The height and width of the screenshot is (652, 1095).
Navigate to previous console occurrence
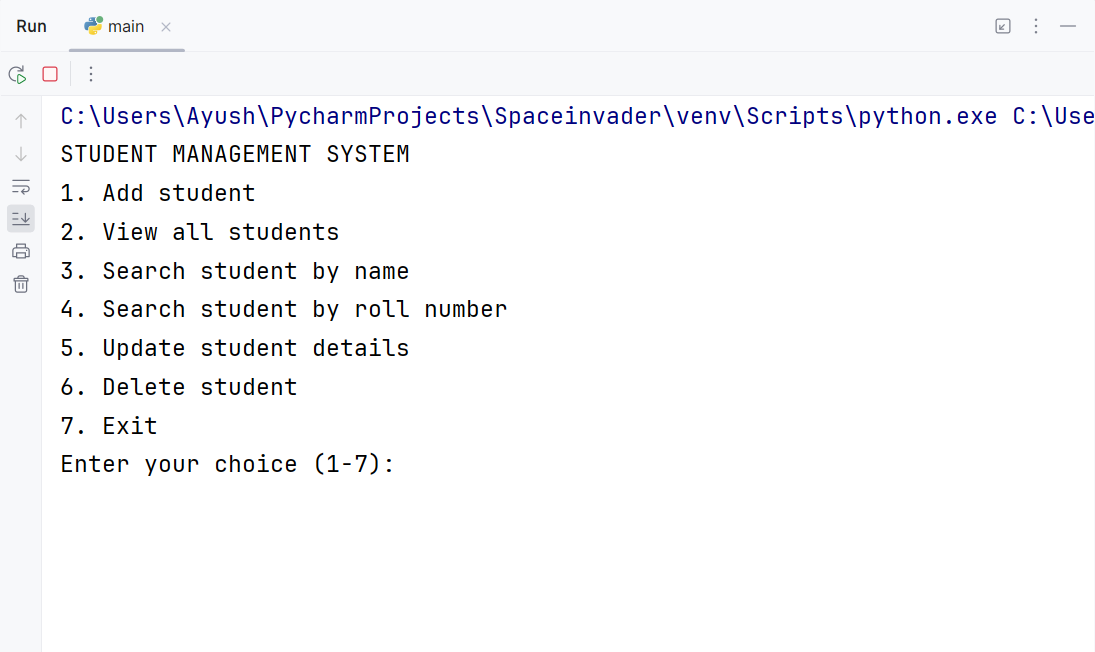pyautogui.click(x=21, y=120)
